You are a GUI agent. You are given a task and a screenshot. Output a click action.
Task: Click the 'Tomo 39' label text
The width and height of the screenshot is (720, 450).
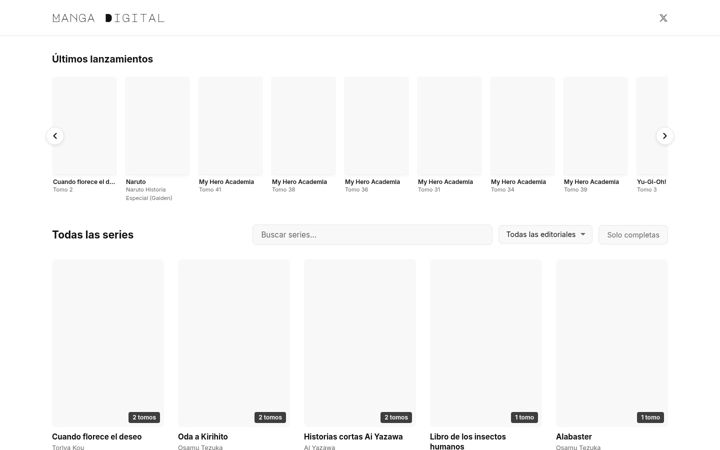tap(575, 190)
